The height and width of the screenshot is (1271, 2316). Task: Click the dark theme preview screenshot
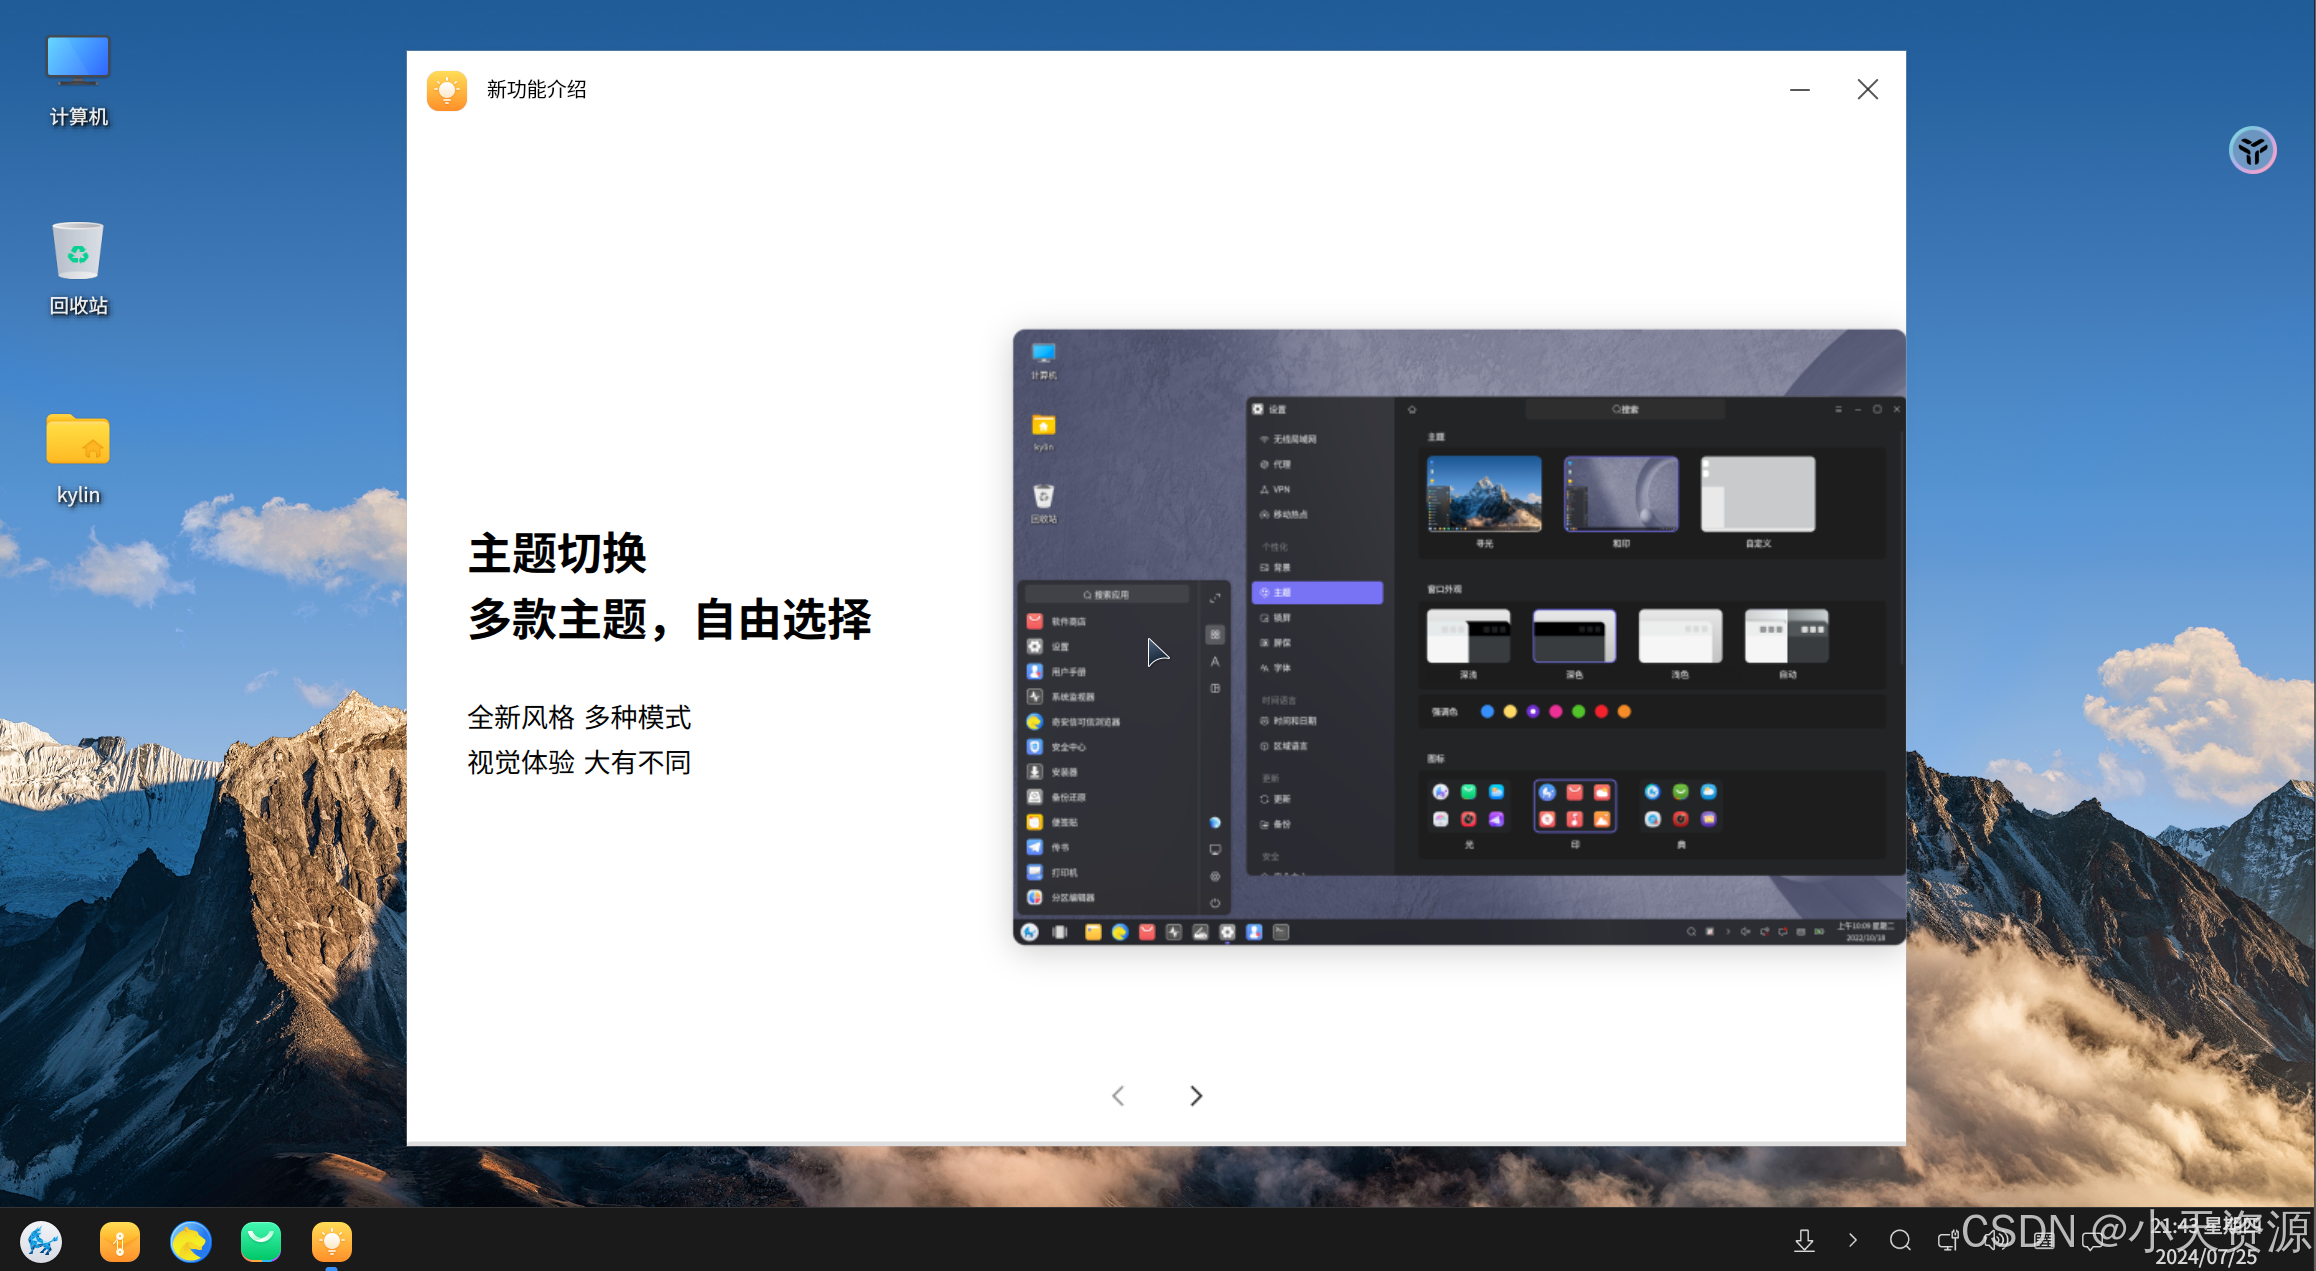click(x=1459, y=637)
